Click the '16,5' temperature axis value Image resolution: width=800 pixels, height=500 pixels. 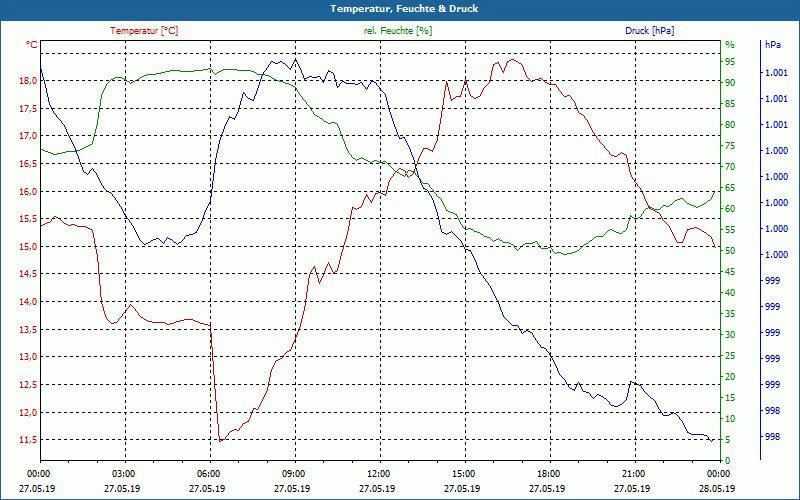[x=29, y=164]
